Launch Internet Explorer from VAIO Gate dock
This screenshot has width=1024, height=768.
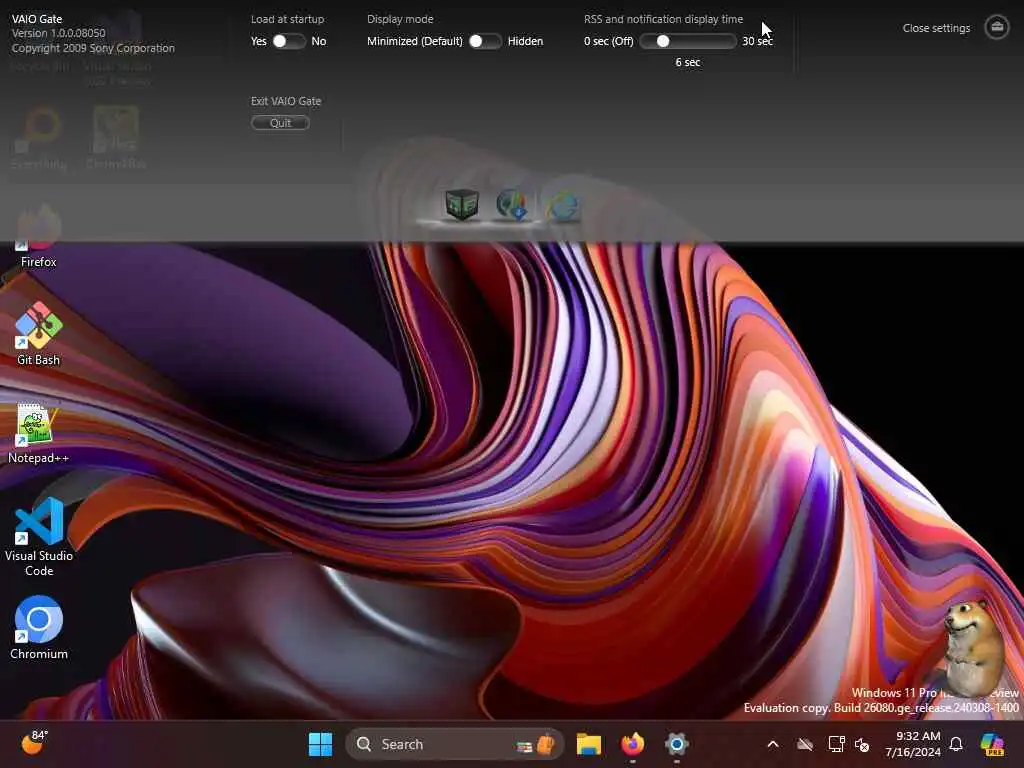click(x=563, y=206)
